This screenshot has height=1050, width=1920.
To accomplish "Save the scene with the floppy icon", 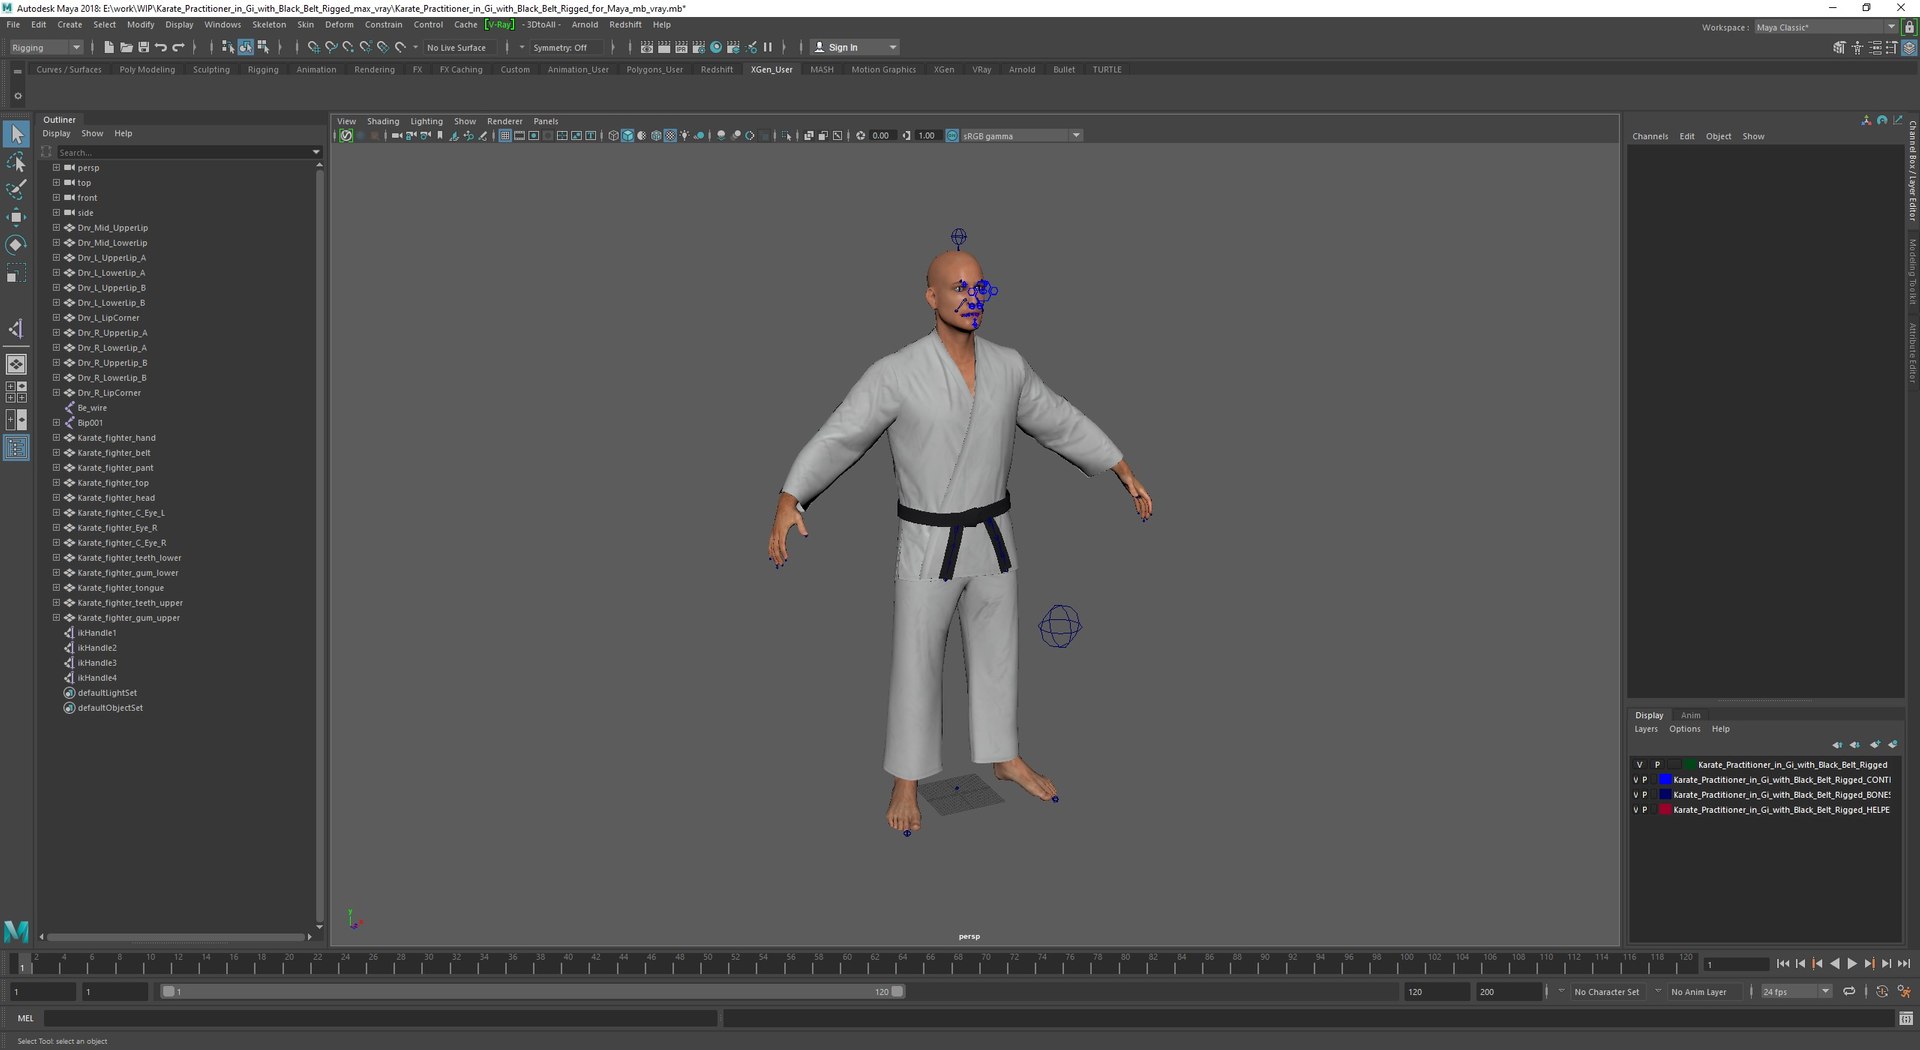I will coord(143,47).
